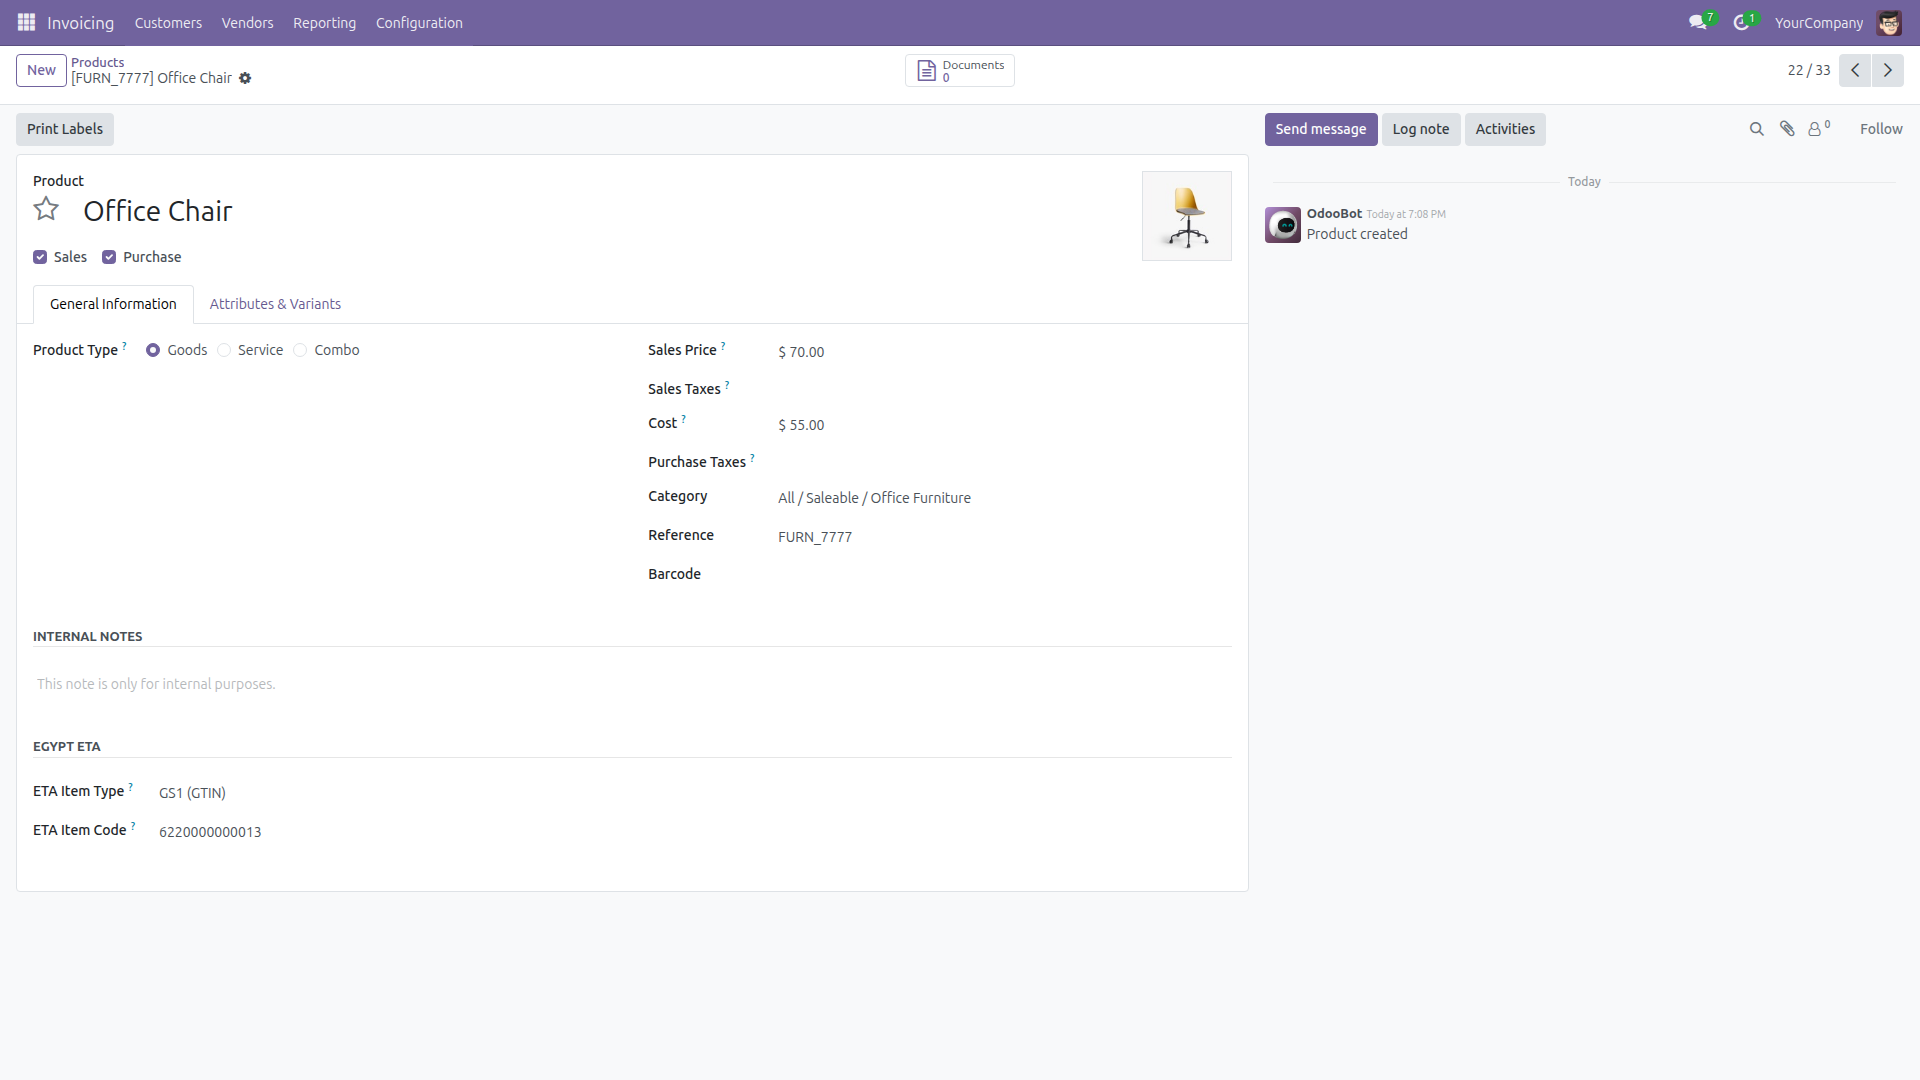Open the Vendors menu
Screen dimensions: 1920x1080
(247, 22)
